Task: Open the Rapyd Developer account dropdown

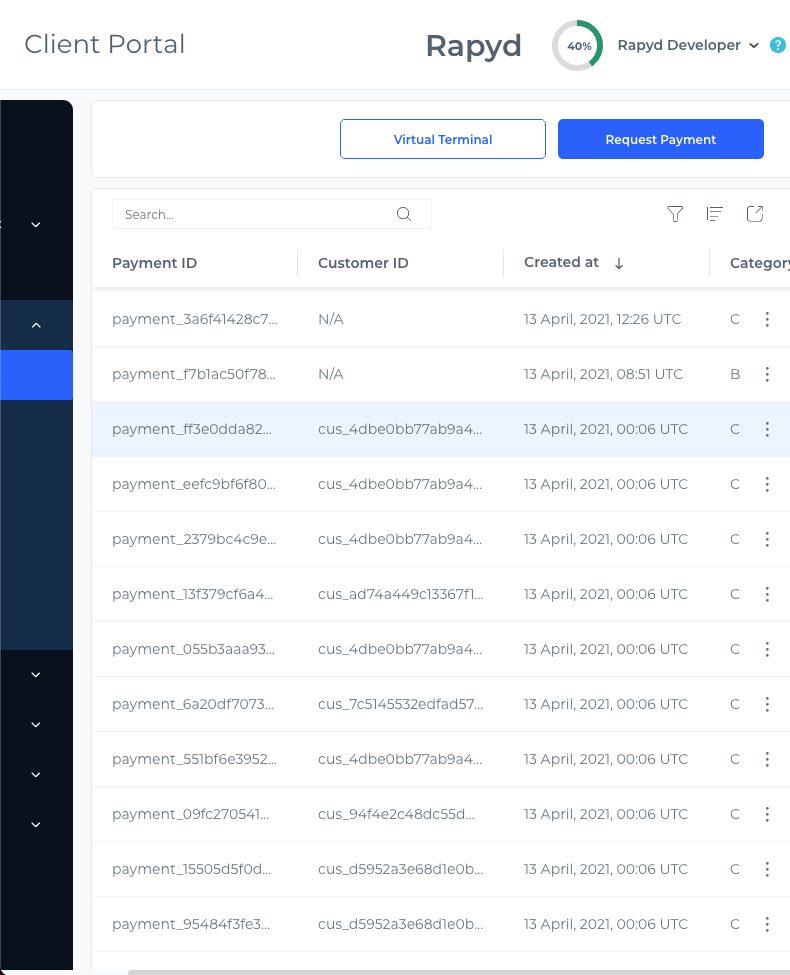Action: [688, 45]
